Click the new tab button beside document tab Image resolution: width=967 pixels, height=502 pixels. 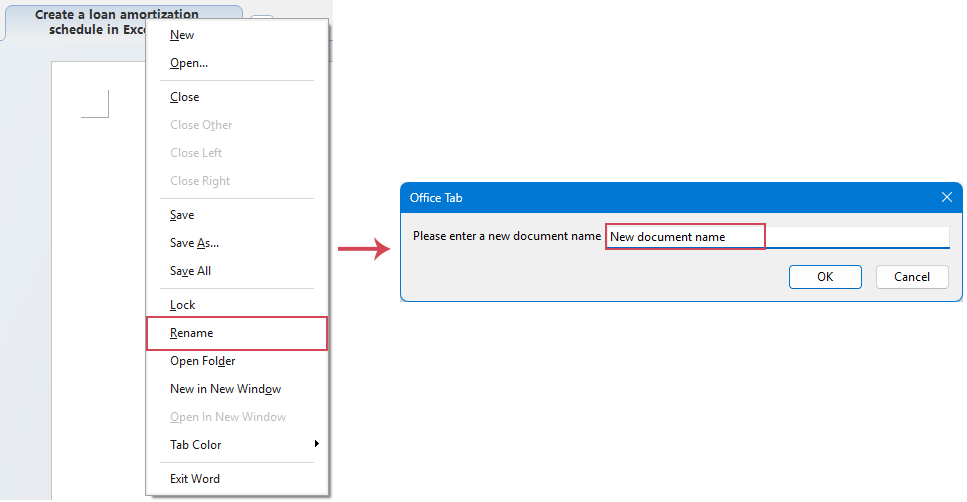[x=262, y=20]
